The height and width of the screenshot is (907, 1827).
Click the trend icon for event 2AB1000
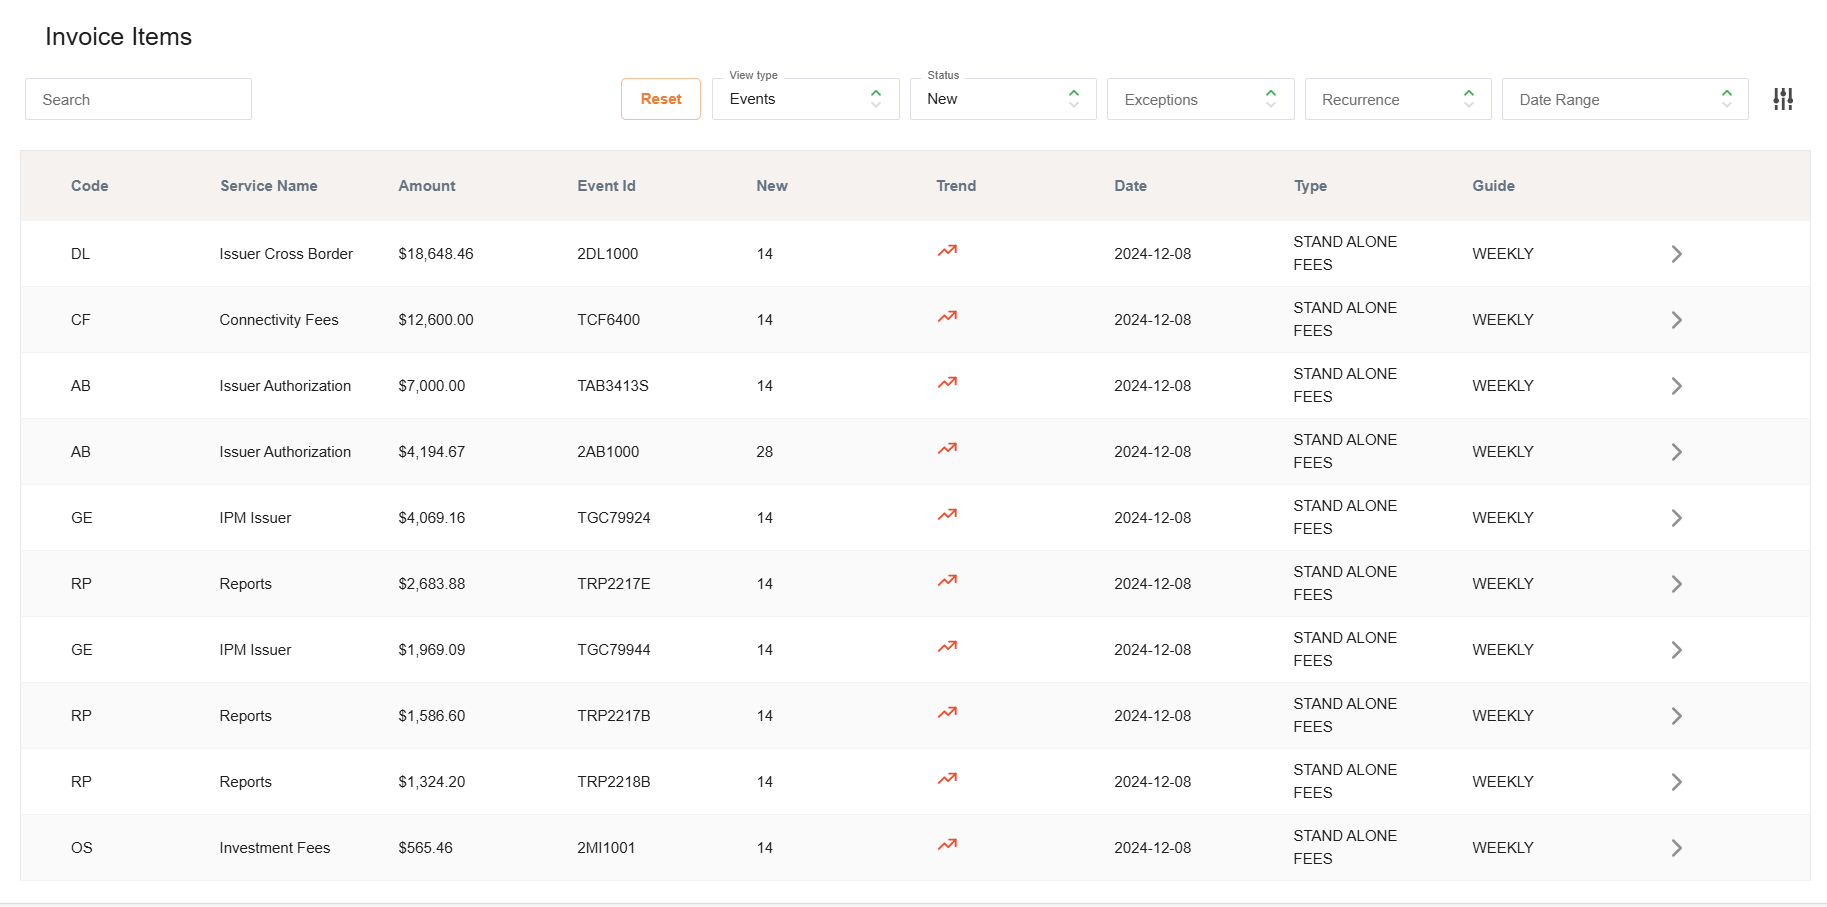[x=947, y=448]
